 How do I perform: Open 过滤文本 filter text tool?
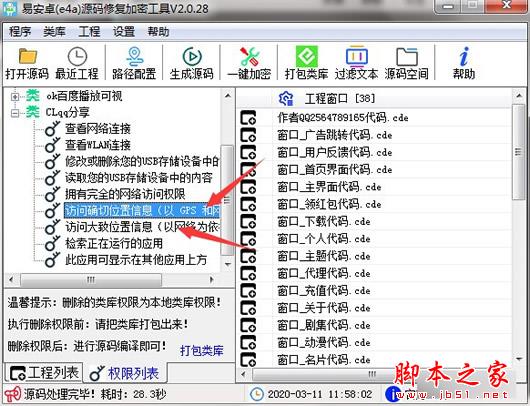click(356, 63)
